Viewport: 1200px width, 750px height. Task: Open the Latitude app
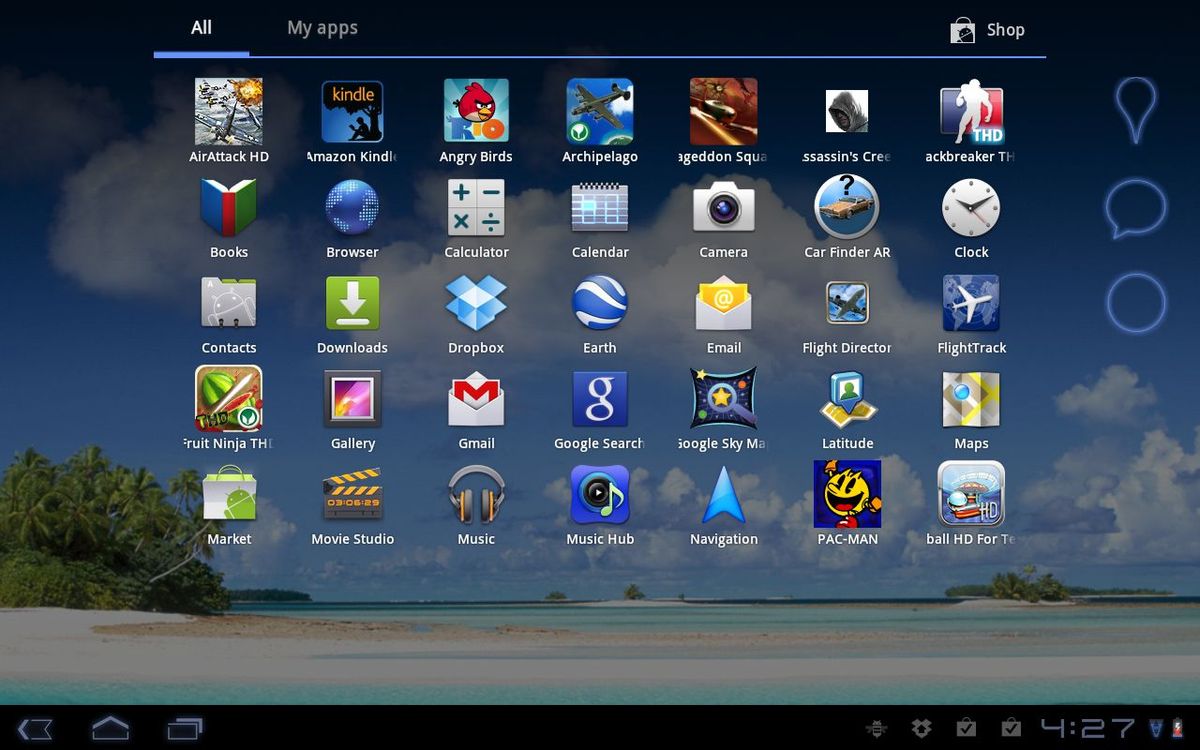coord(847,399)
